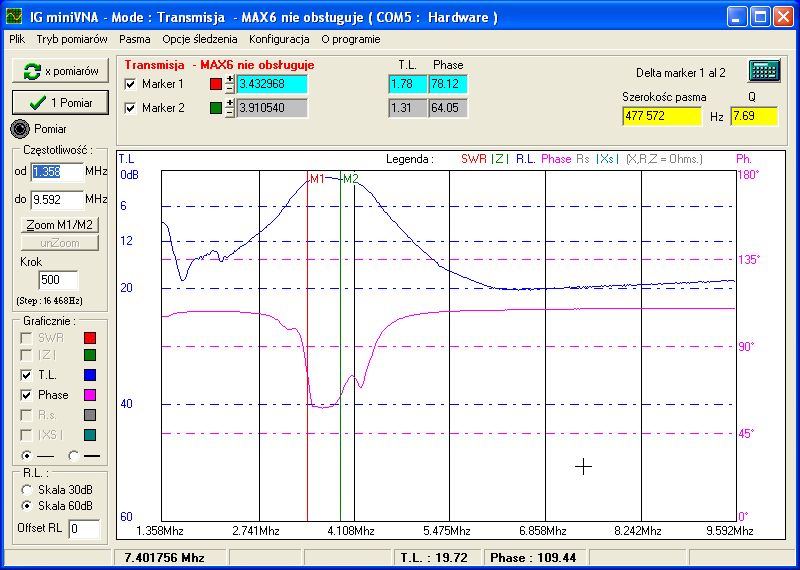Click the green Marker 2 color square
The height and width of the screenshot is (570, 800).
pos(215,108)
